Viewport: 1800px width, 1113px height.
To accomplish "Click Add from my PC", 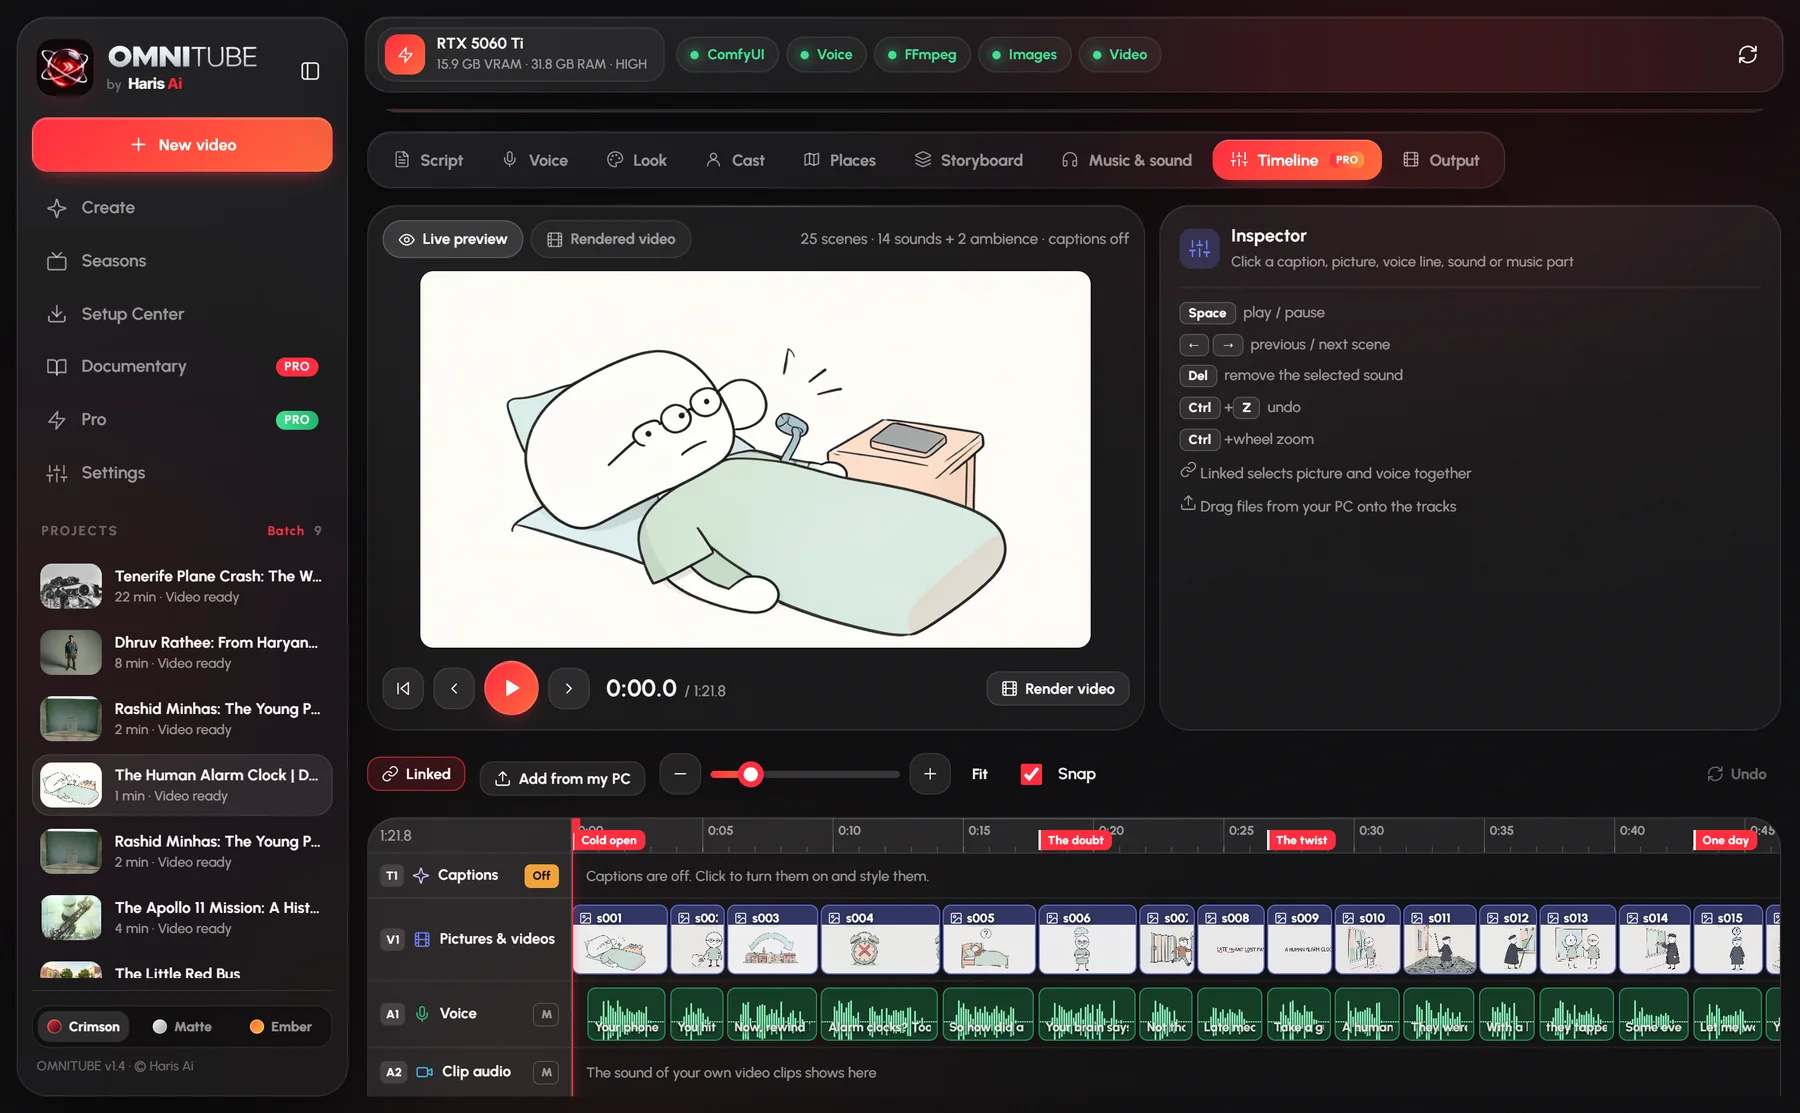I will (x=562, y=778).
